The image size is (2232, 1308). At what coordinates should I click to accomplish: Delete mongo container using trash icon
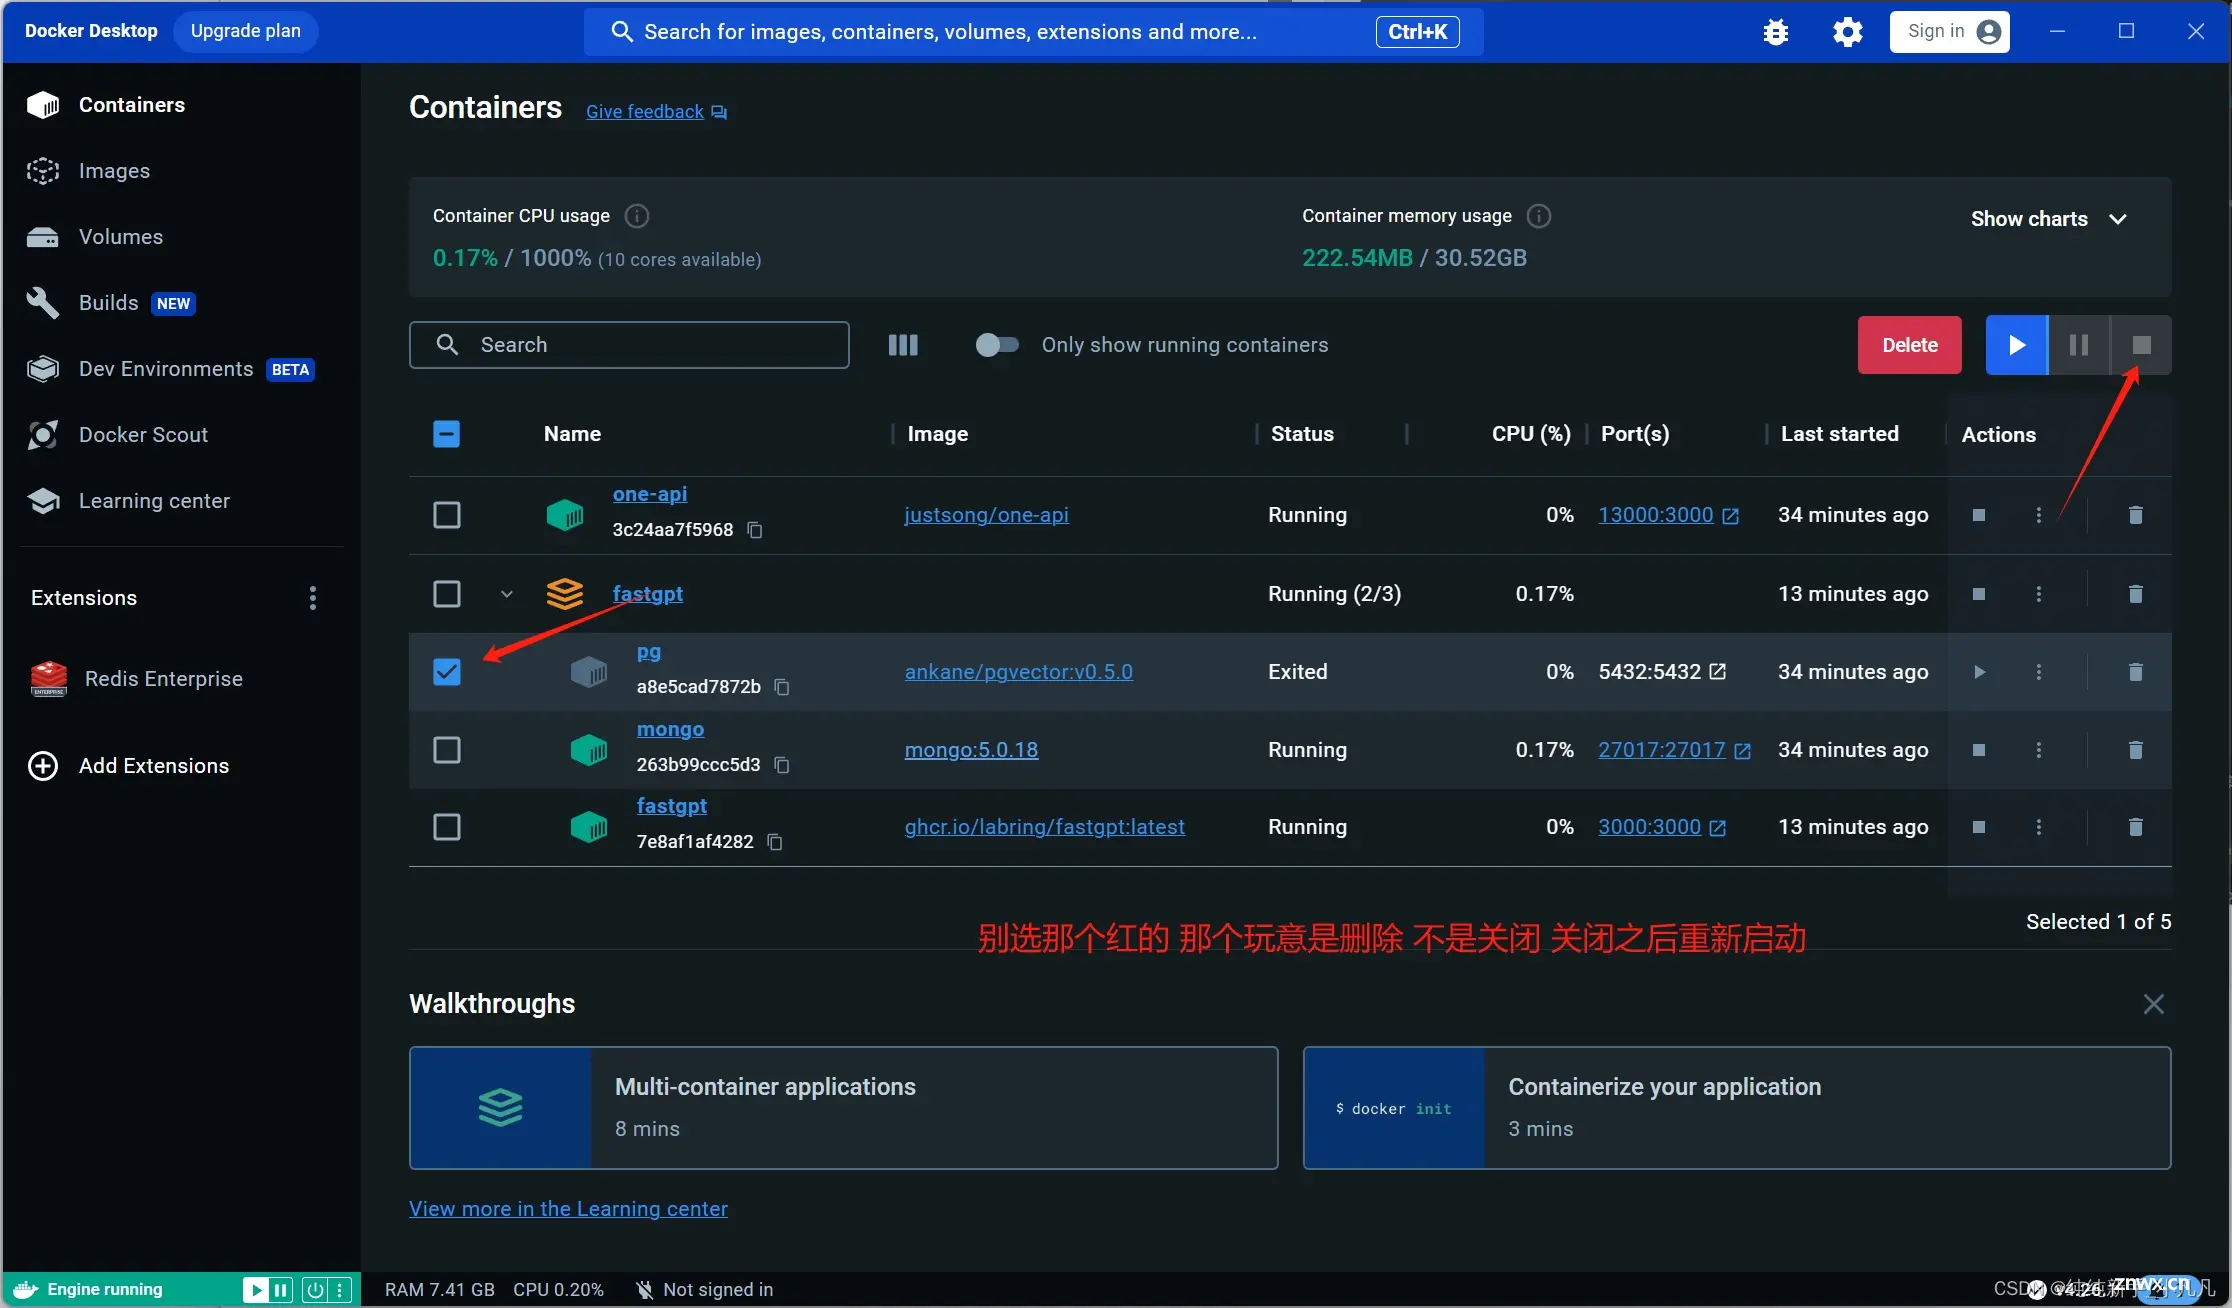[x=2135, y=750]
